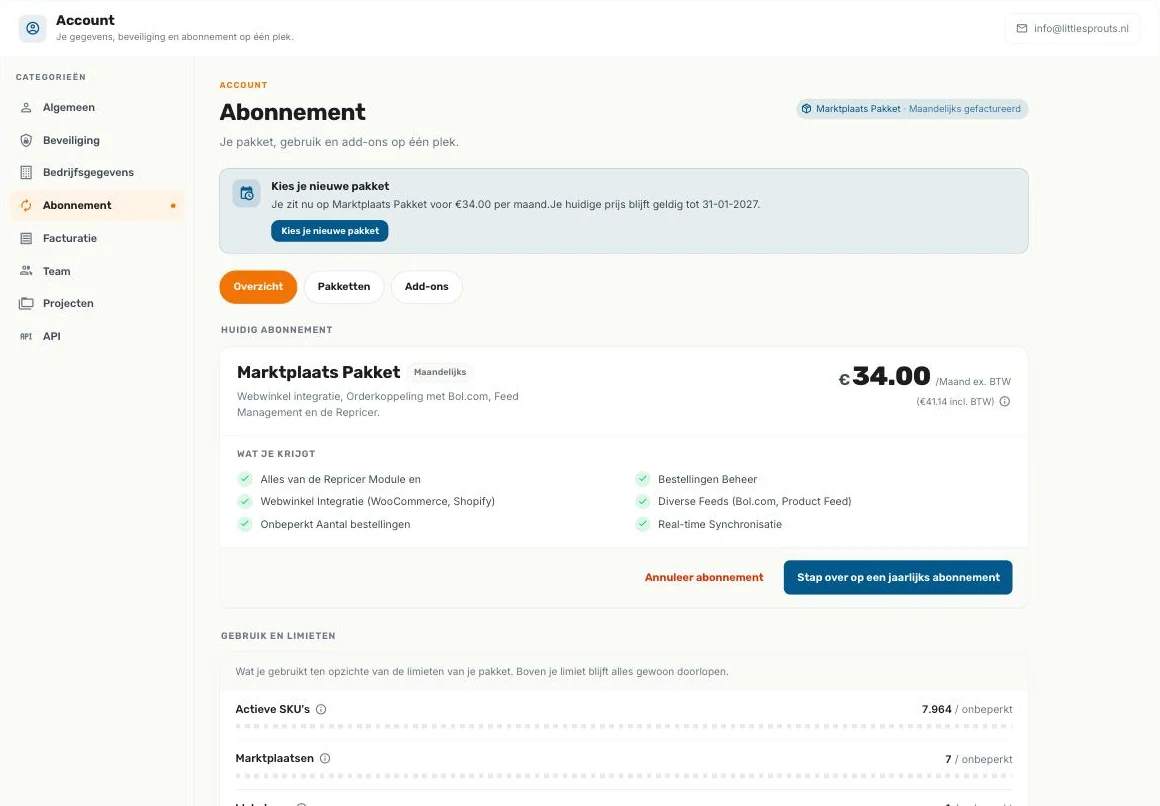Click the Beveiliging shield icon
This screenshot has width=1160, height=806.
tap(26, 140)
